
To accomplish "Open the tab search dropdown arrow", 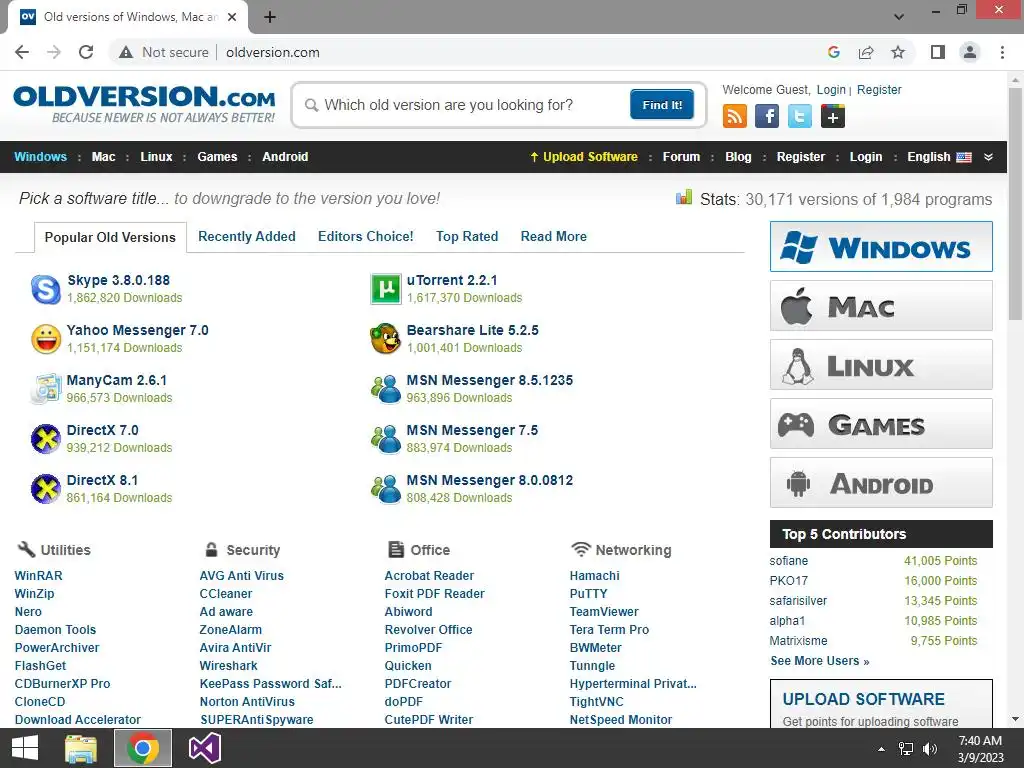I will 899,17.
